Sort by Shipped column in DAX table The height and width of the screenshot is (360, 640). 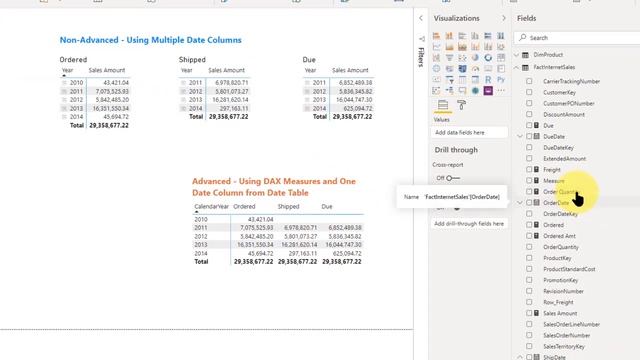coord(288,207)
